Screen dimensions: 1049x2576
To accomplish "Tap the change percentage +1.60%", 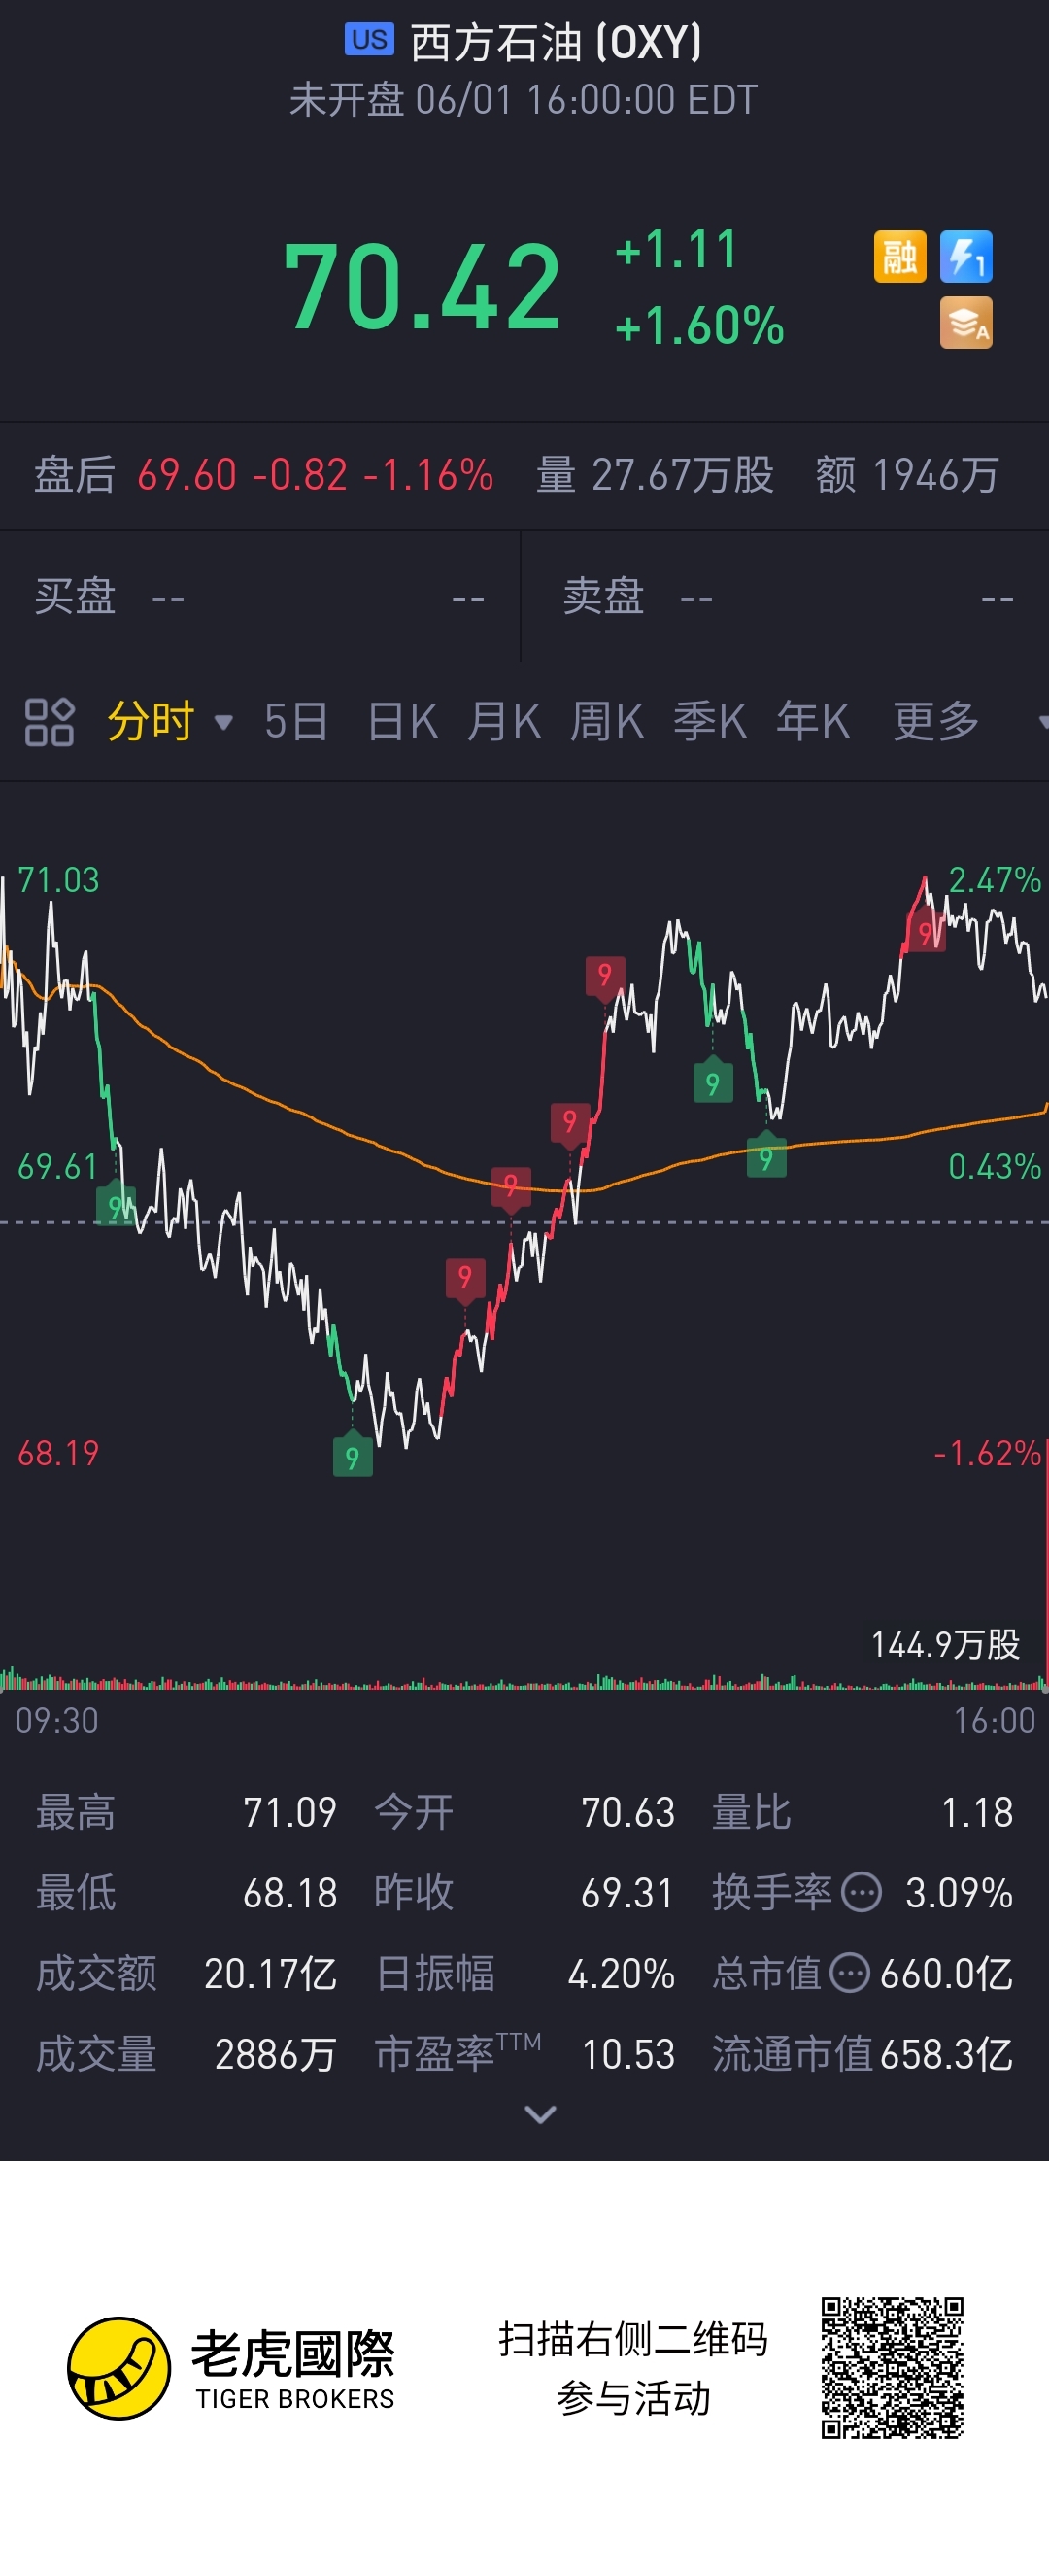I will click(700, 326).
